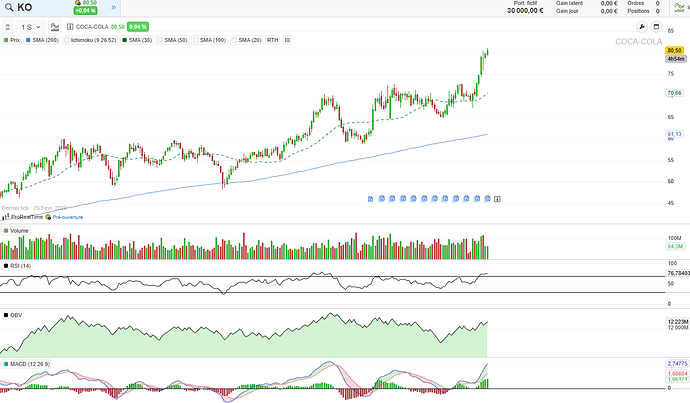Open chart settings wrench icon

coord(642,26)
